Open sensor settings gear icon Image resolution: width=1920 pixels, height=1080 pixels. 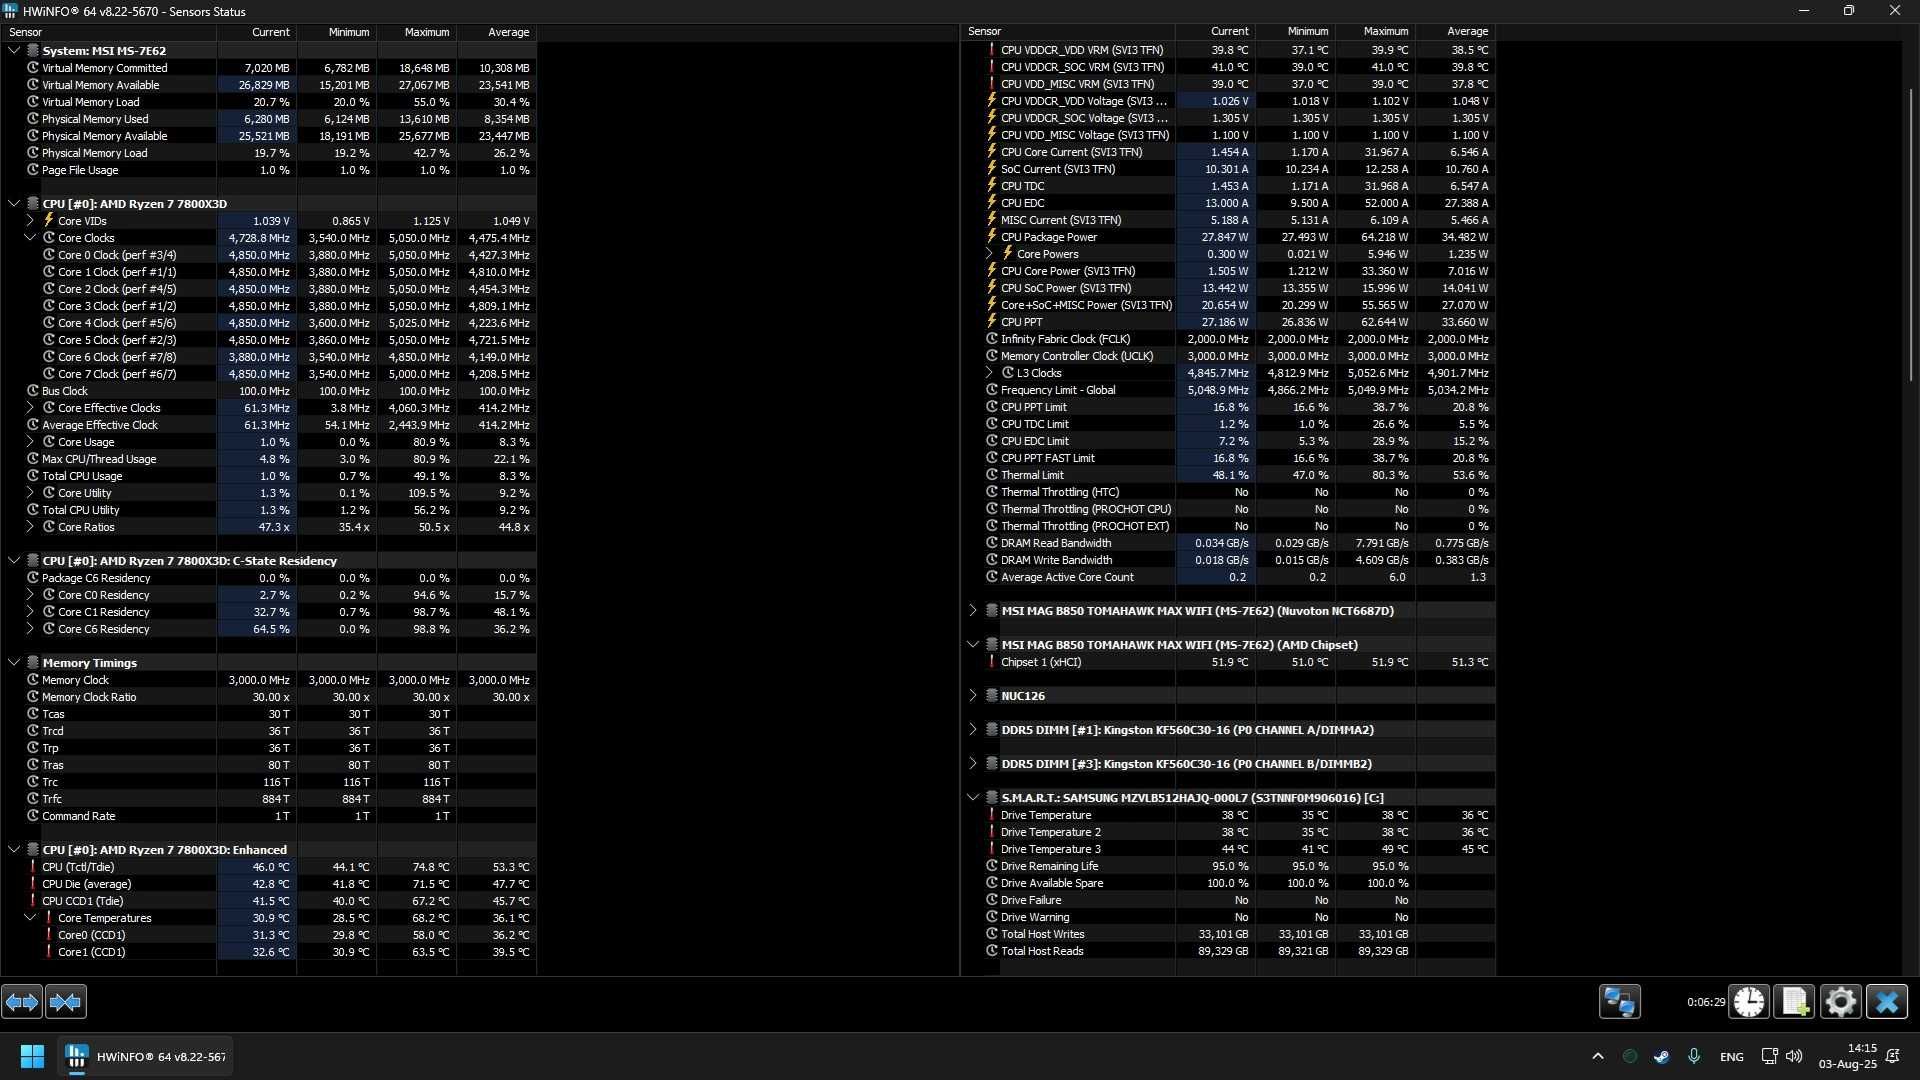[x=1840, y=1001]
